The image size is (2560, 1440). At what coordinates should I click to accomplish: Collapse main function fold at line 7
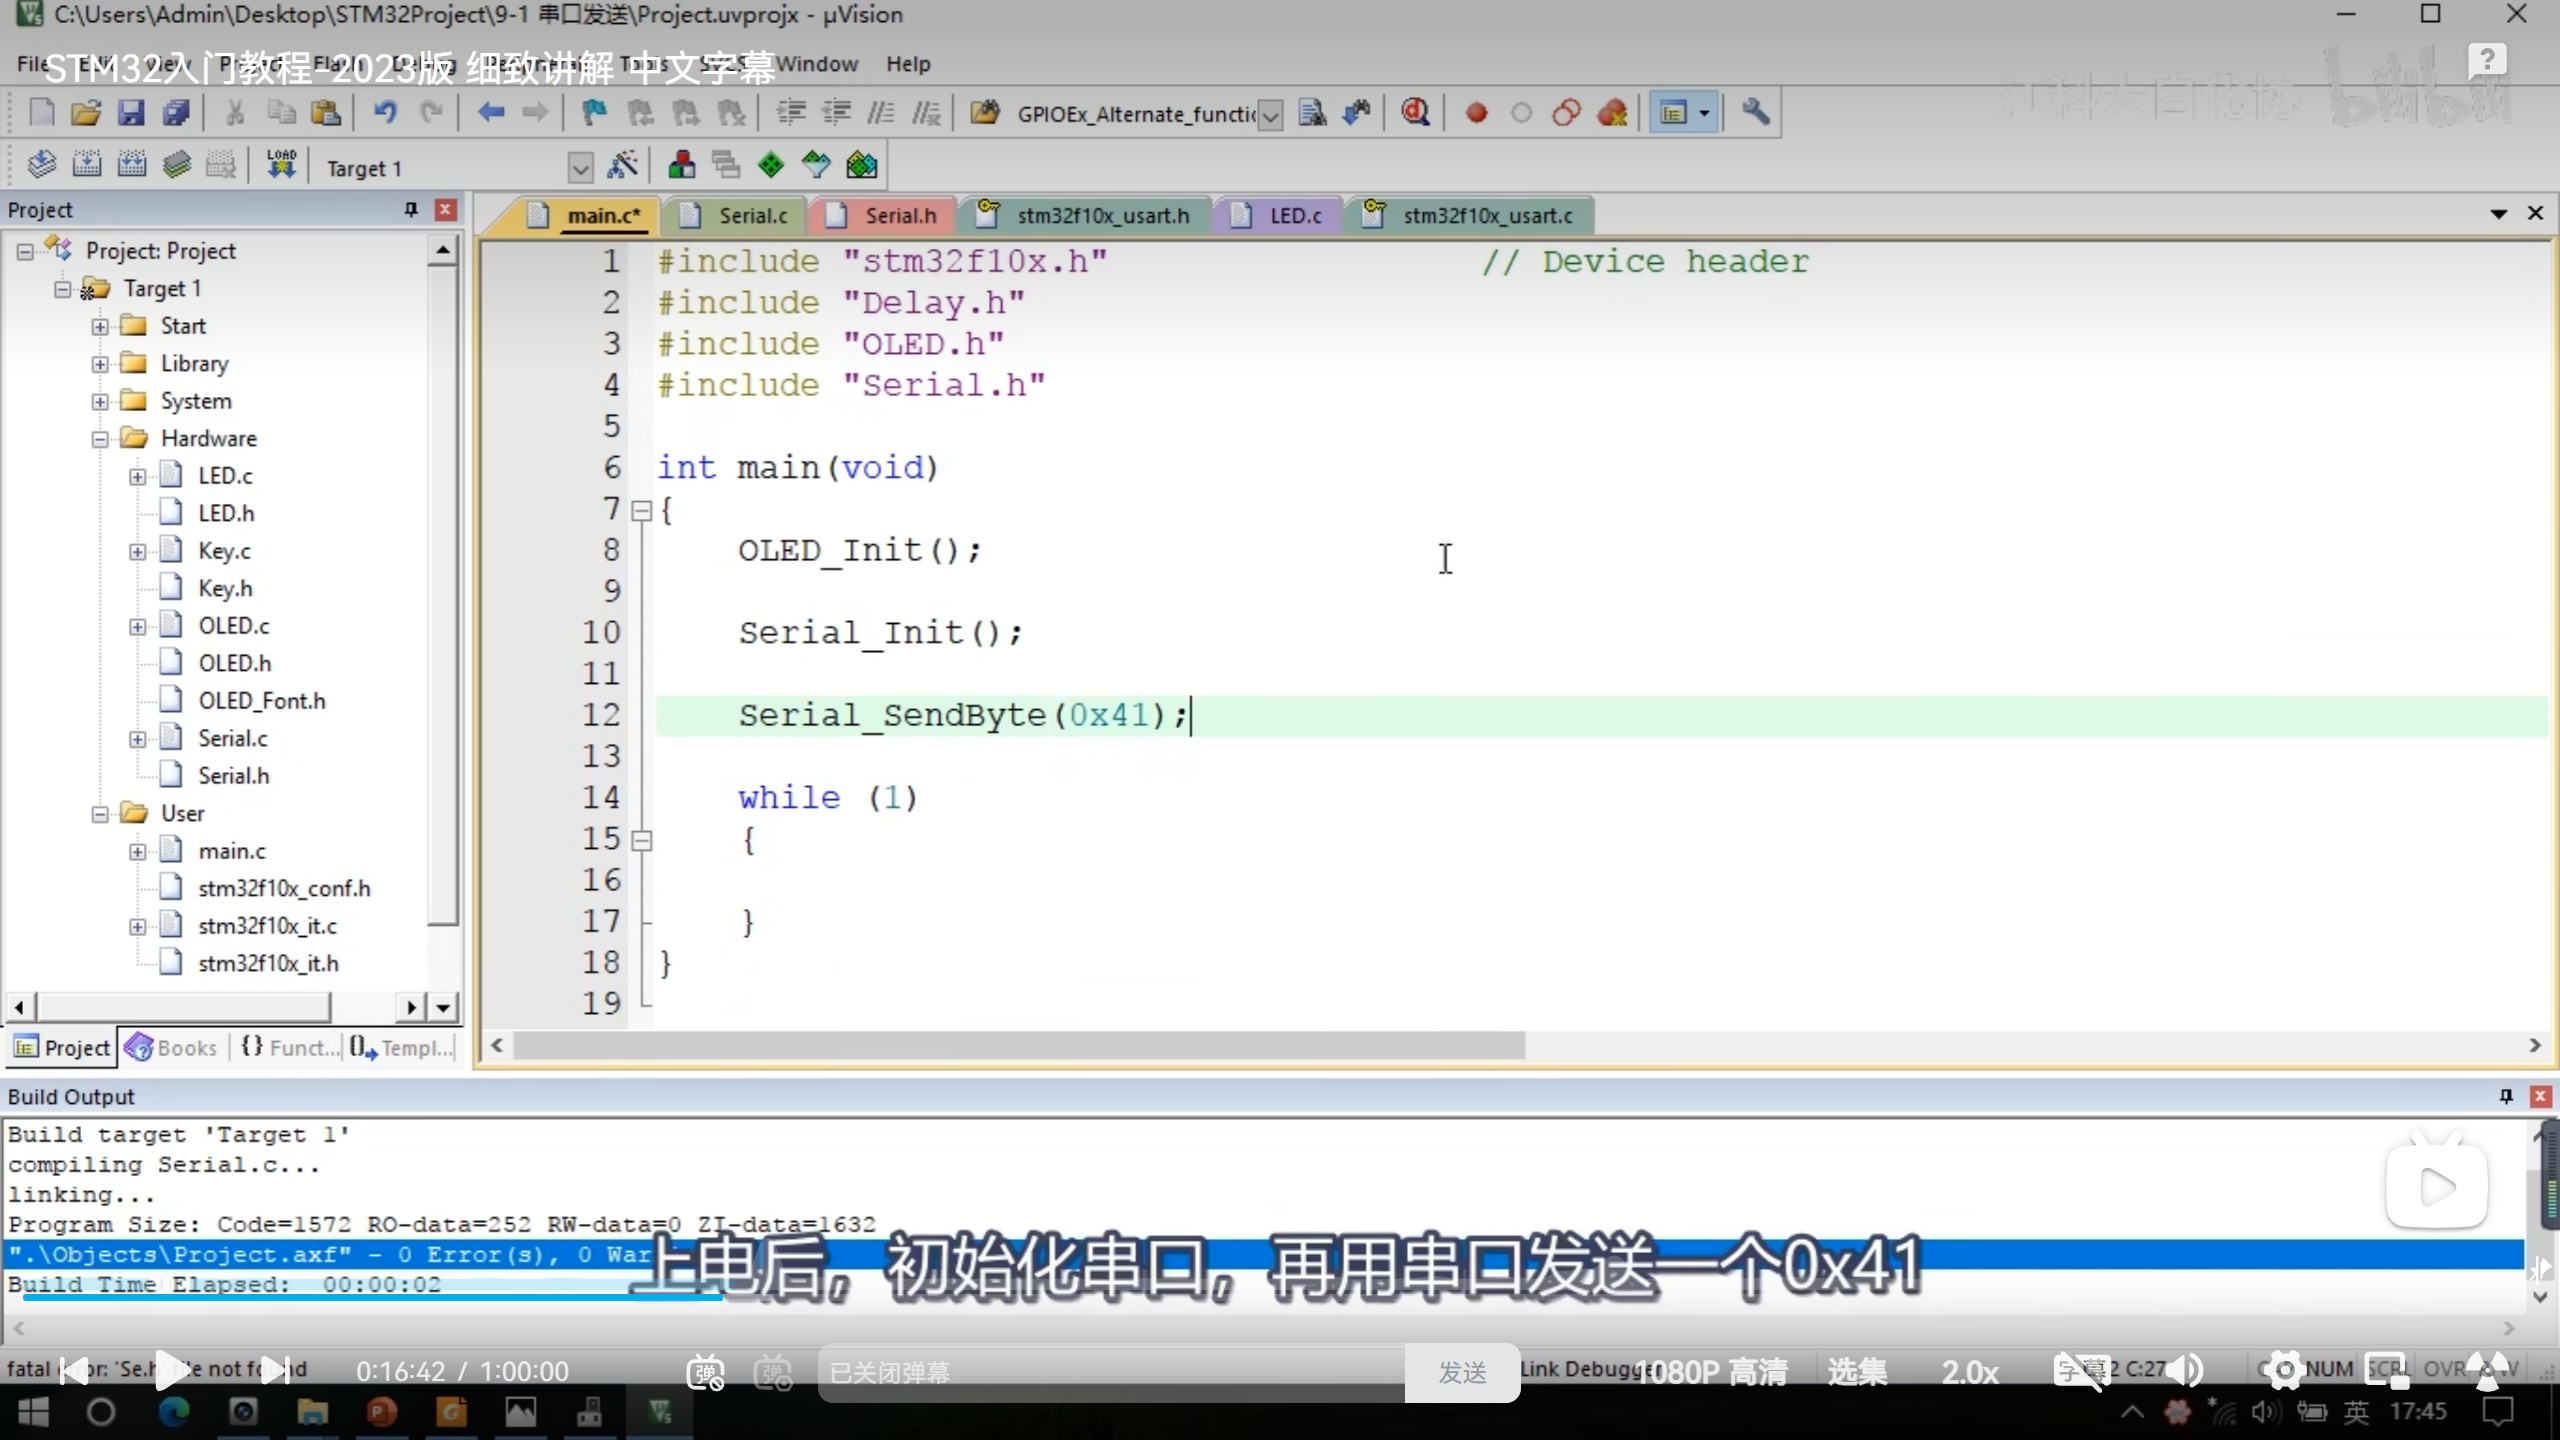click(x=642, y=511)
